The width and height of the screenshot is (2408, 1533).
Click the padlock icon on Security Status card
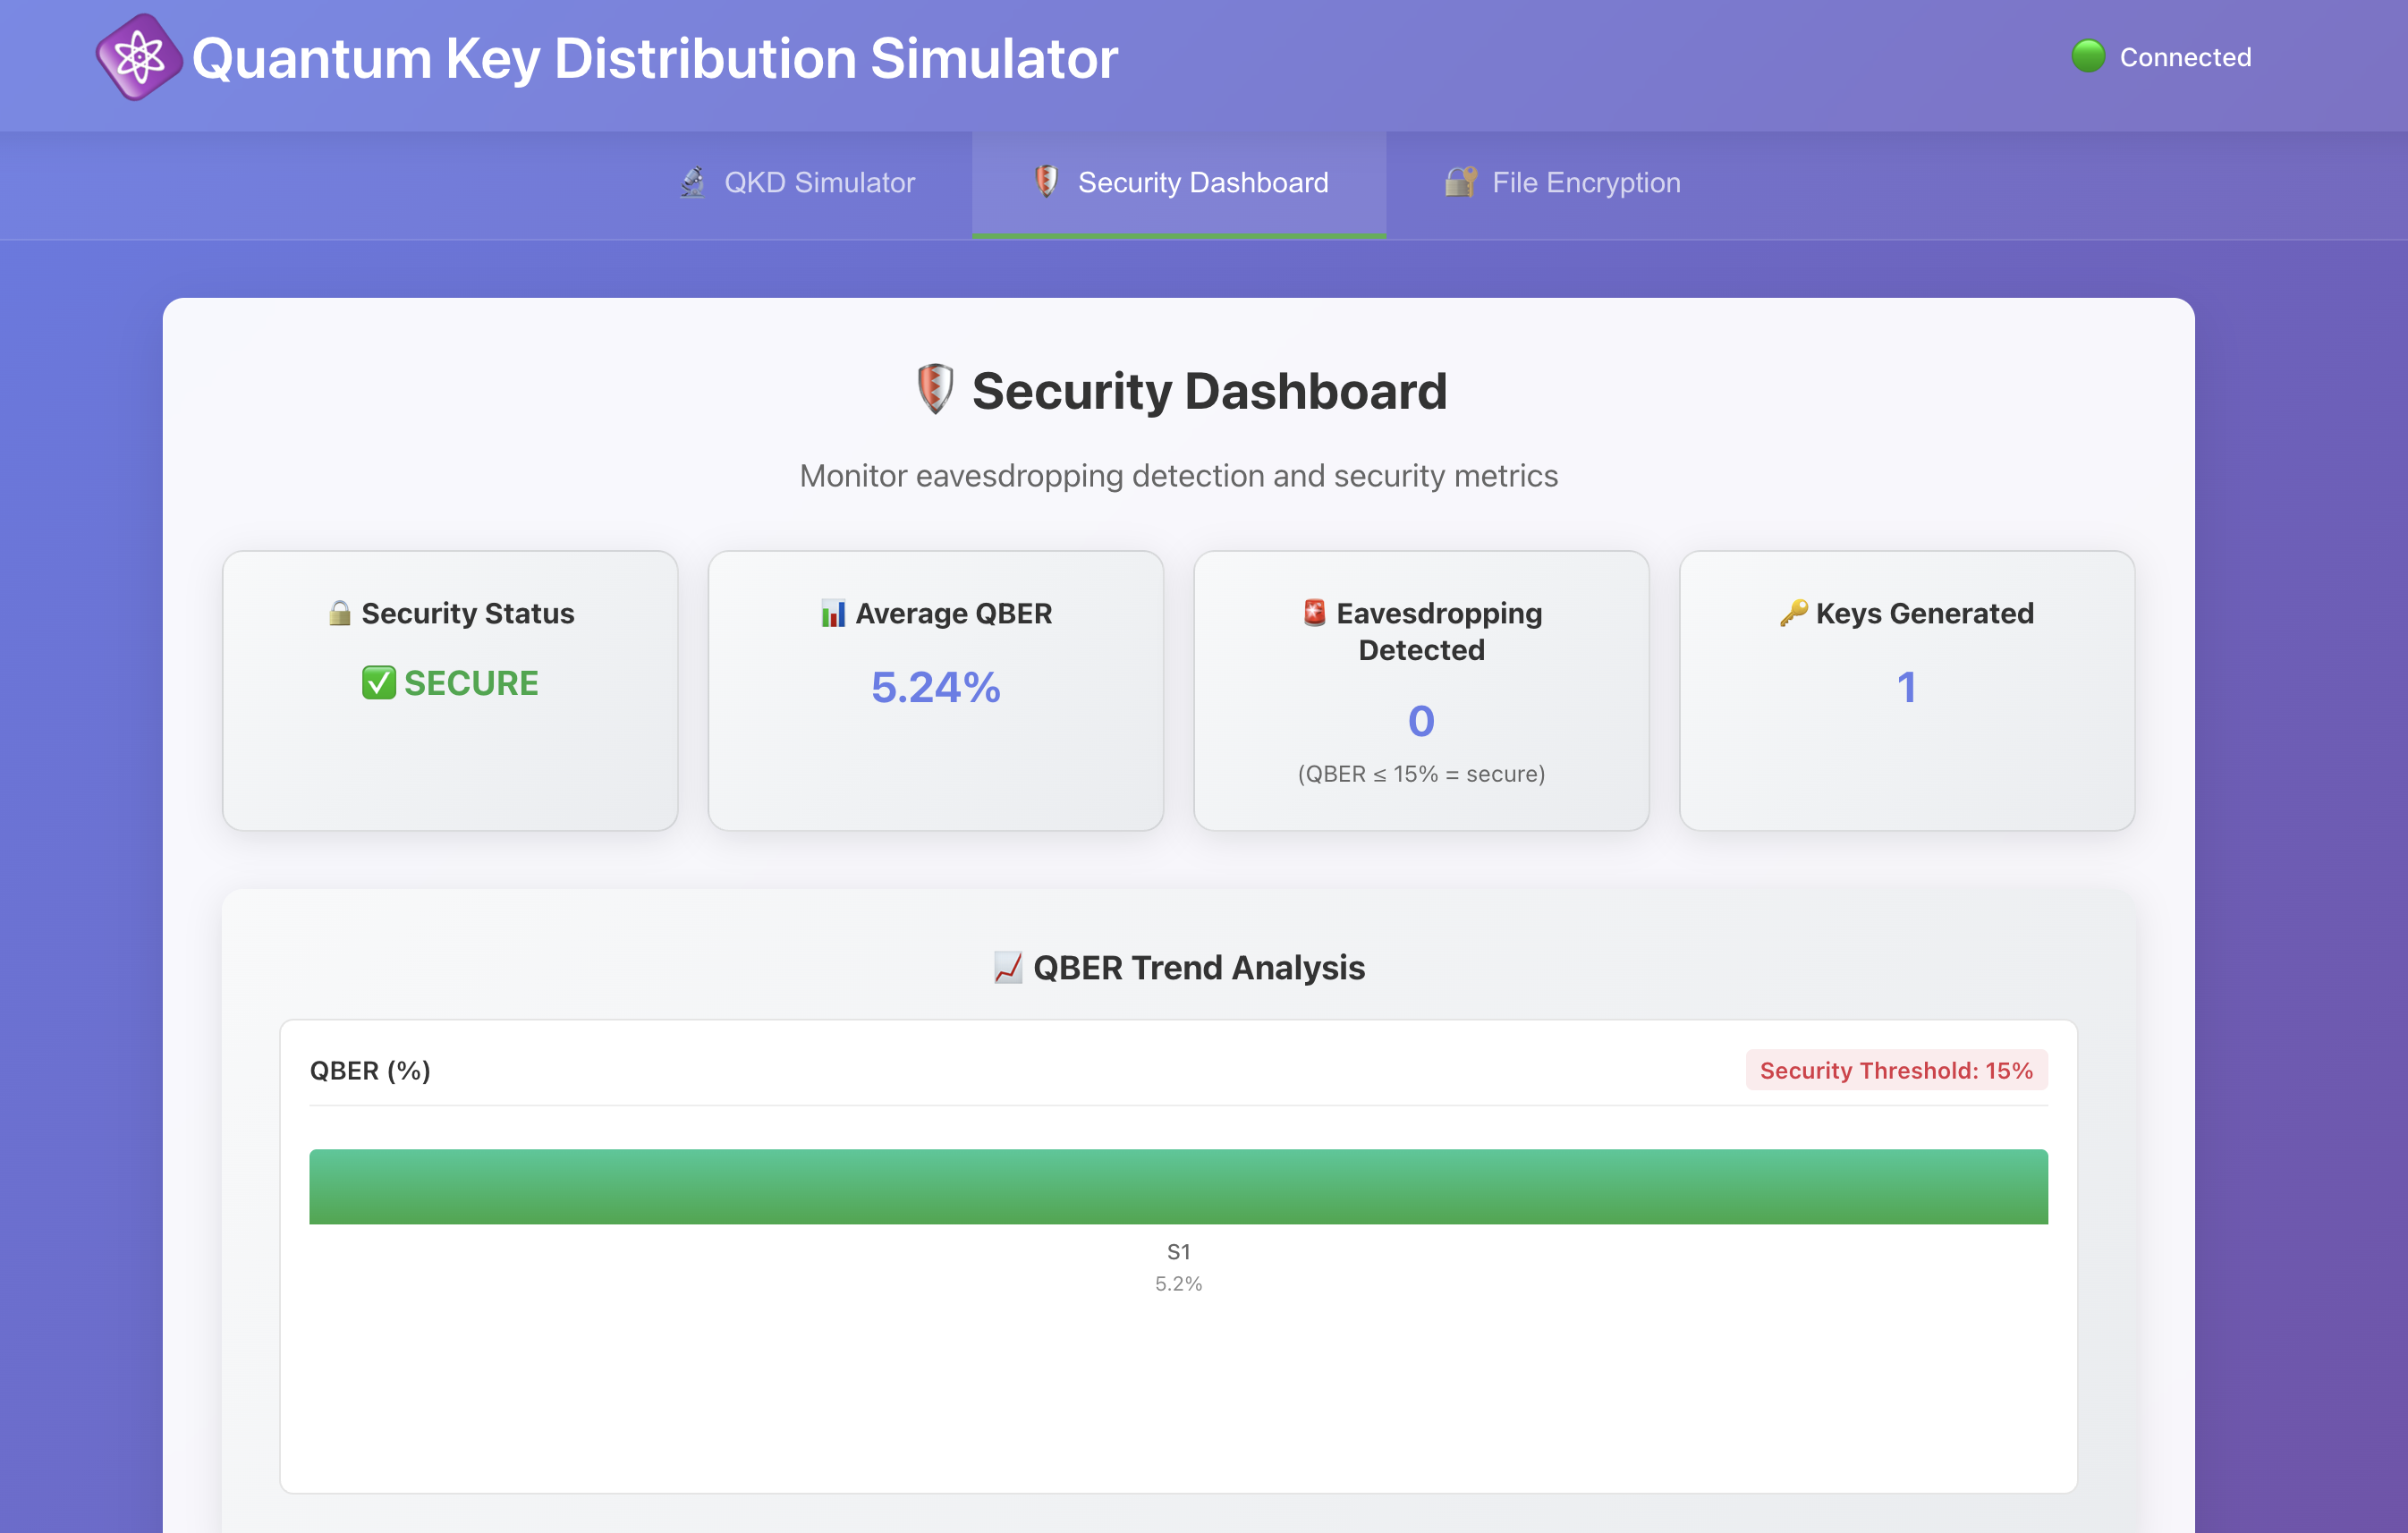[340, 613]
